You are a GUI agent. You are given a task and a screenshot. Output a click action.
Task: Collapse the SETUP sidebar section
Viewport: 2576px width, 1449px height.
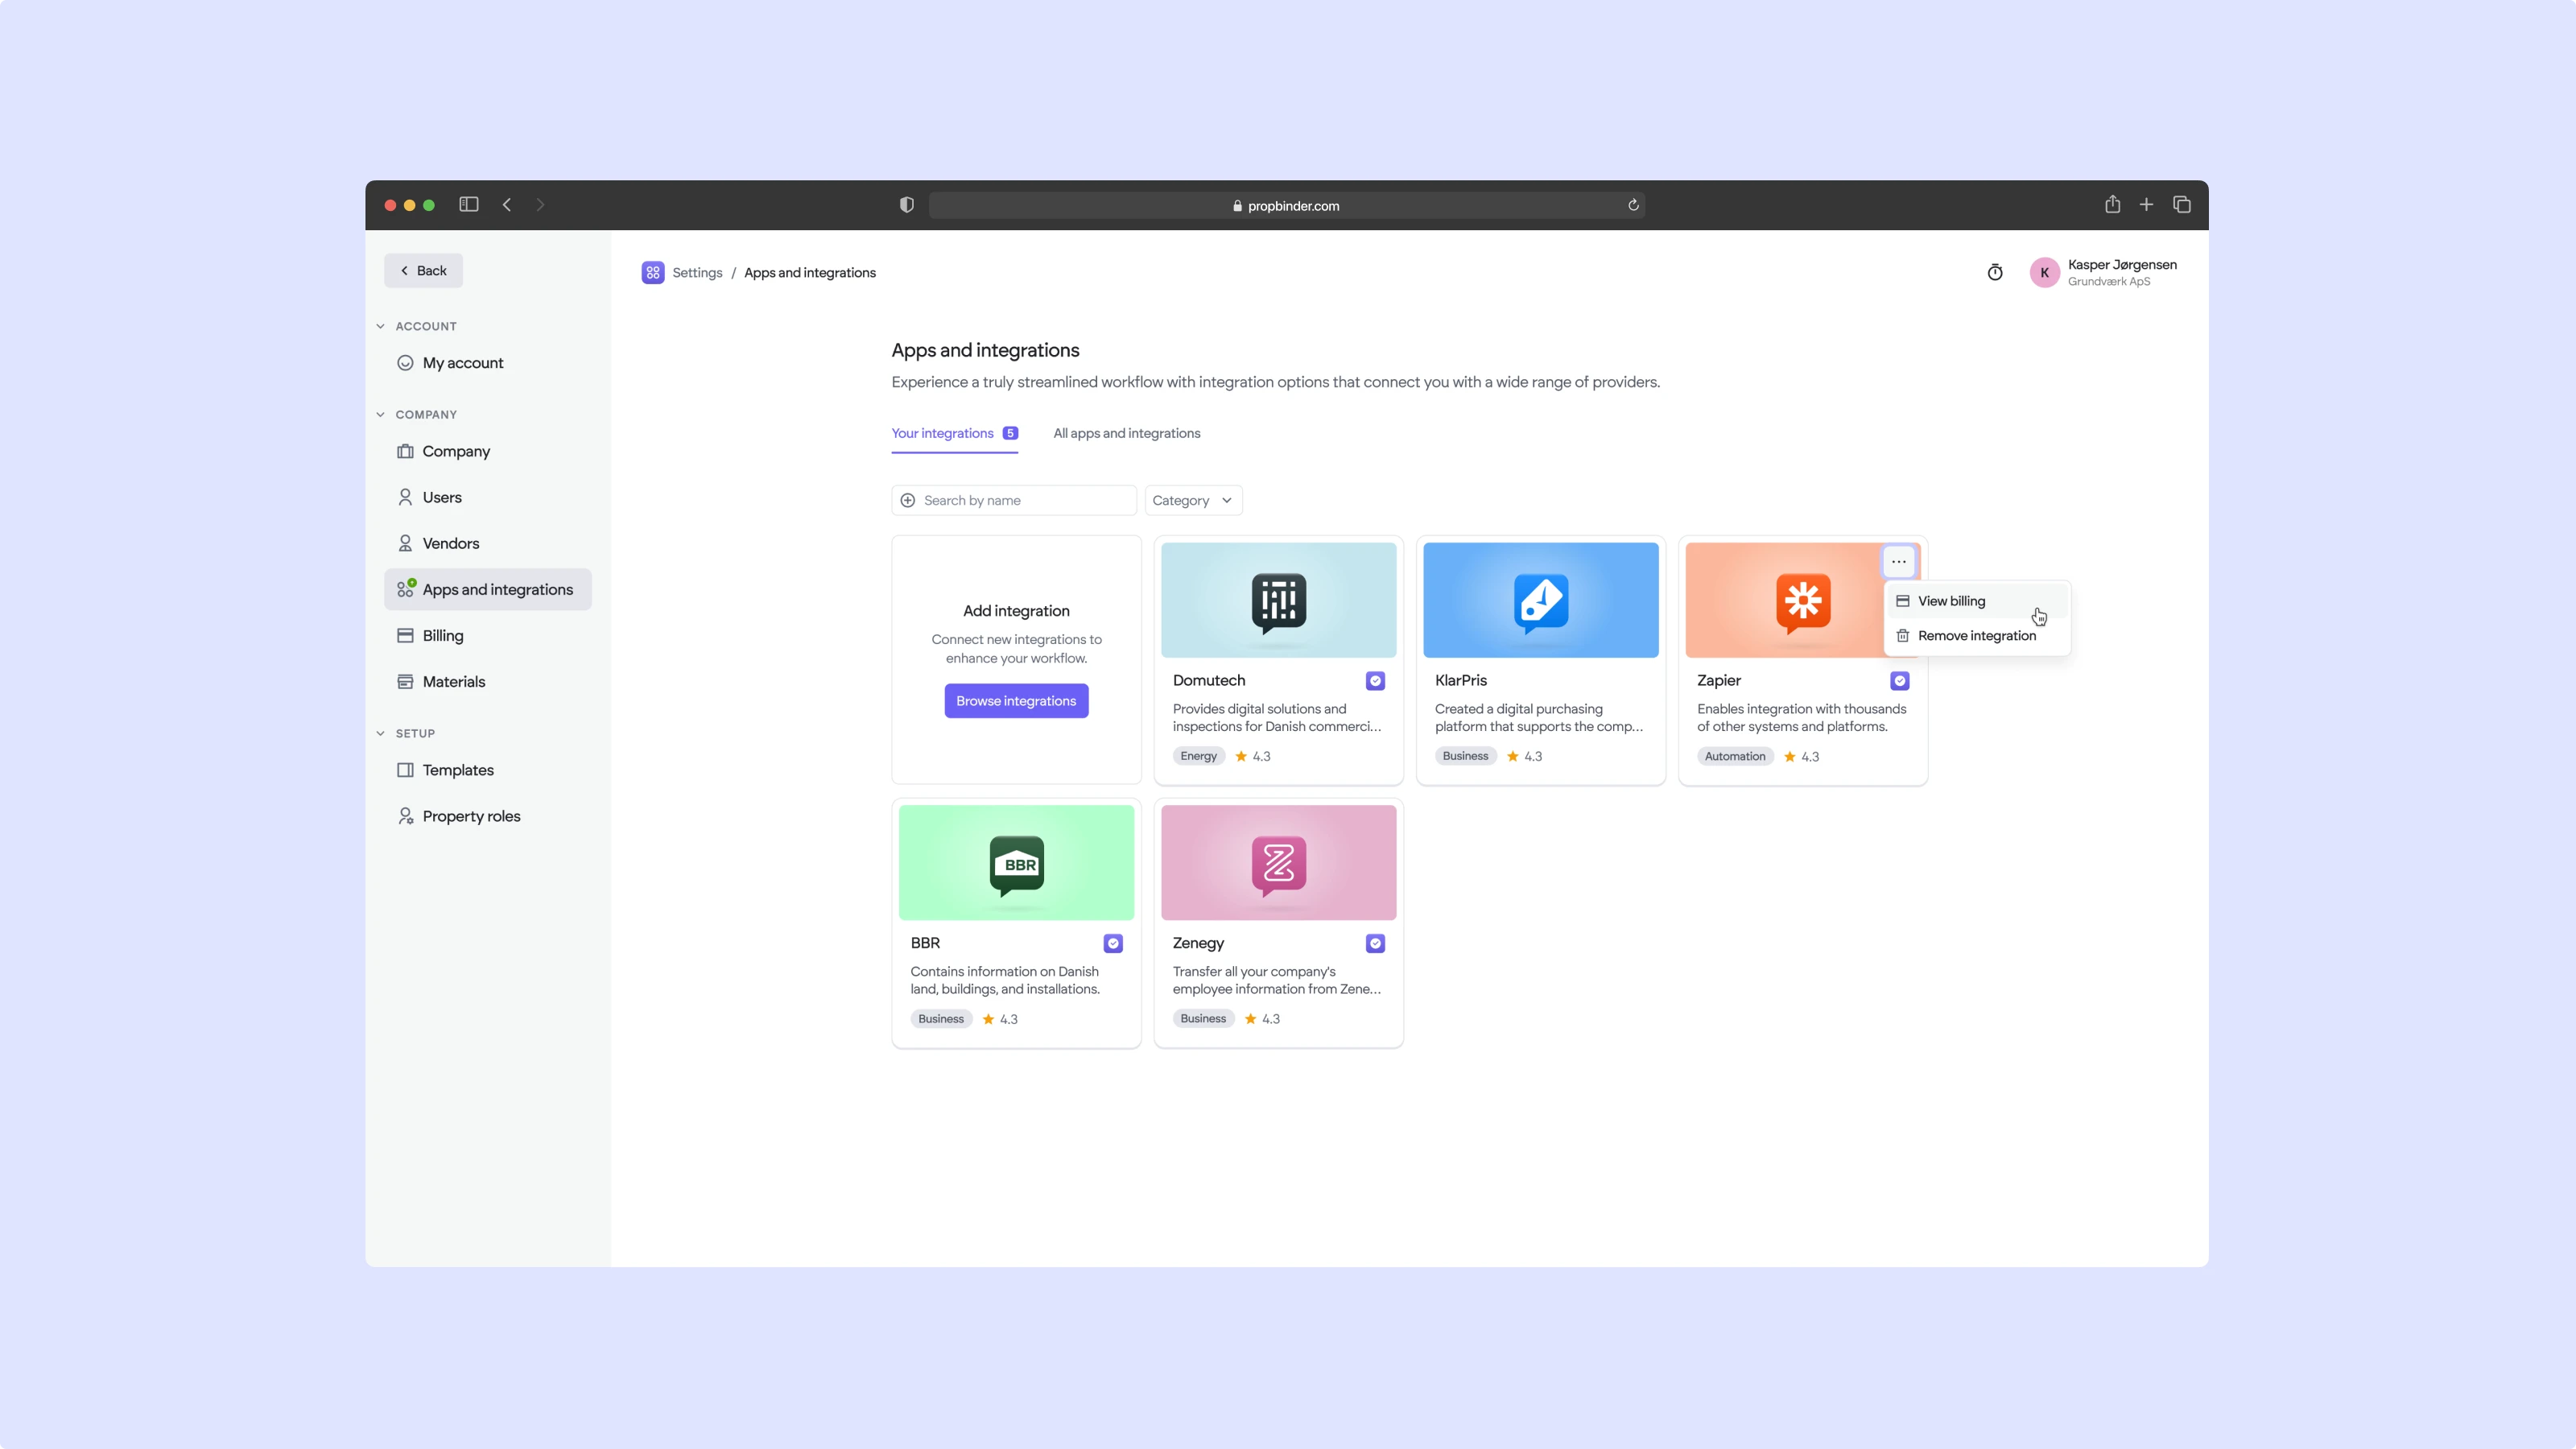(380, 733)
